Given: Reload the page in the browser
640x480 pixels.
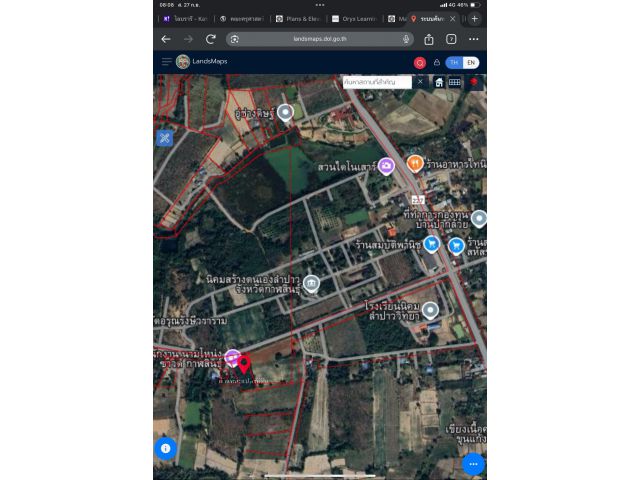Looking at the screenshot, I should click(x=211, y=39).
